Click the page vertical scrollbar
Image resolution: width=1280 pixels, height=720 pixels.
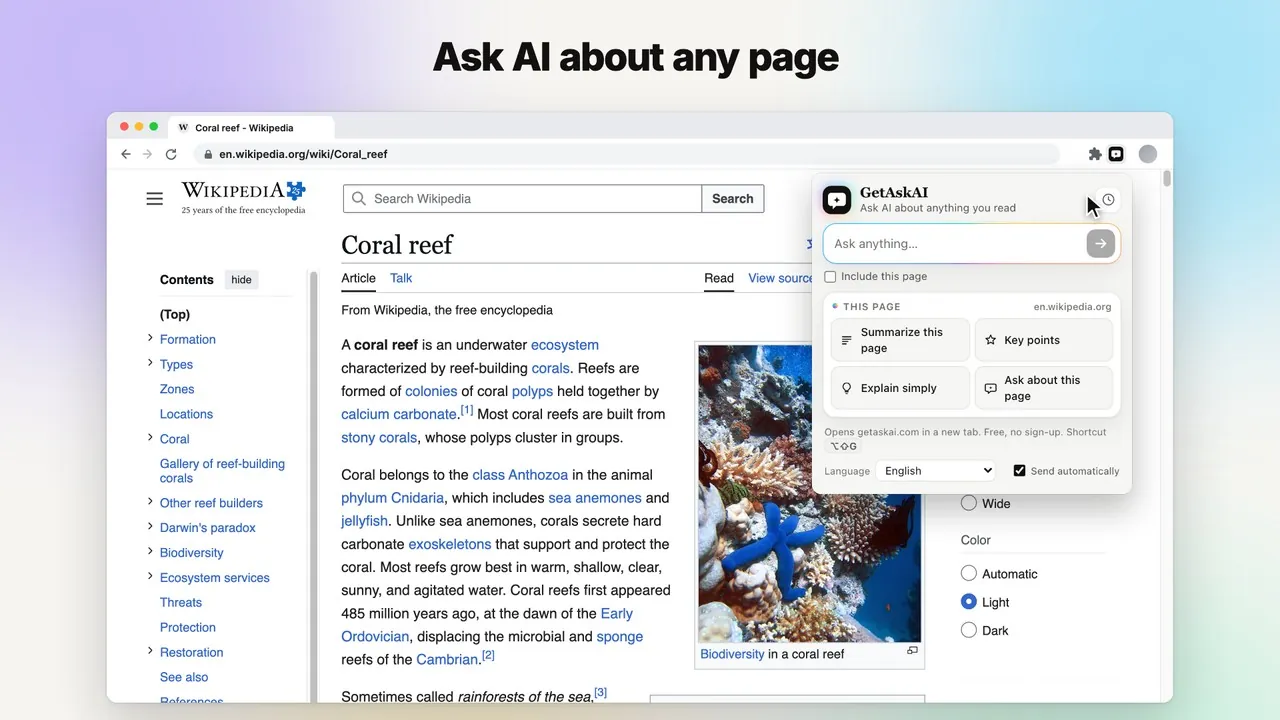pyautogui.click(x=1166, y=179)
